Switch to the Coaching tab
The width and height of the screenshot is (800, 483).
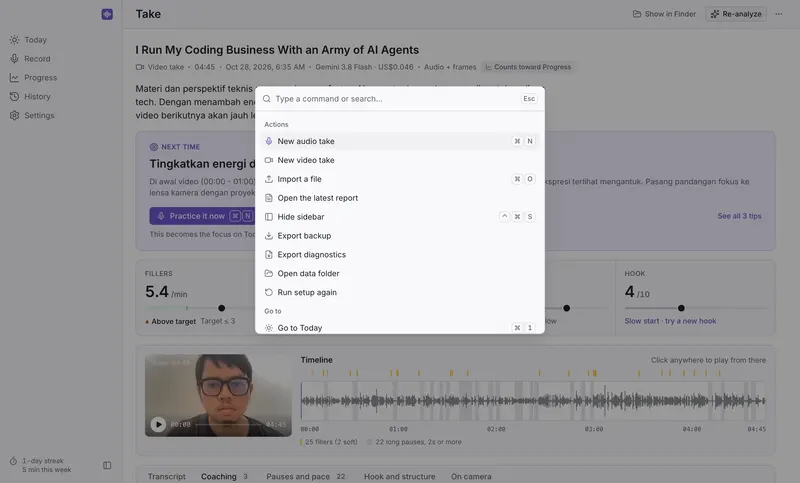point(223,476)
